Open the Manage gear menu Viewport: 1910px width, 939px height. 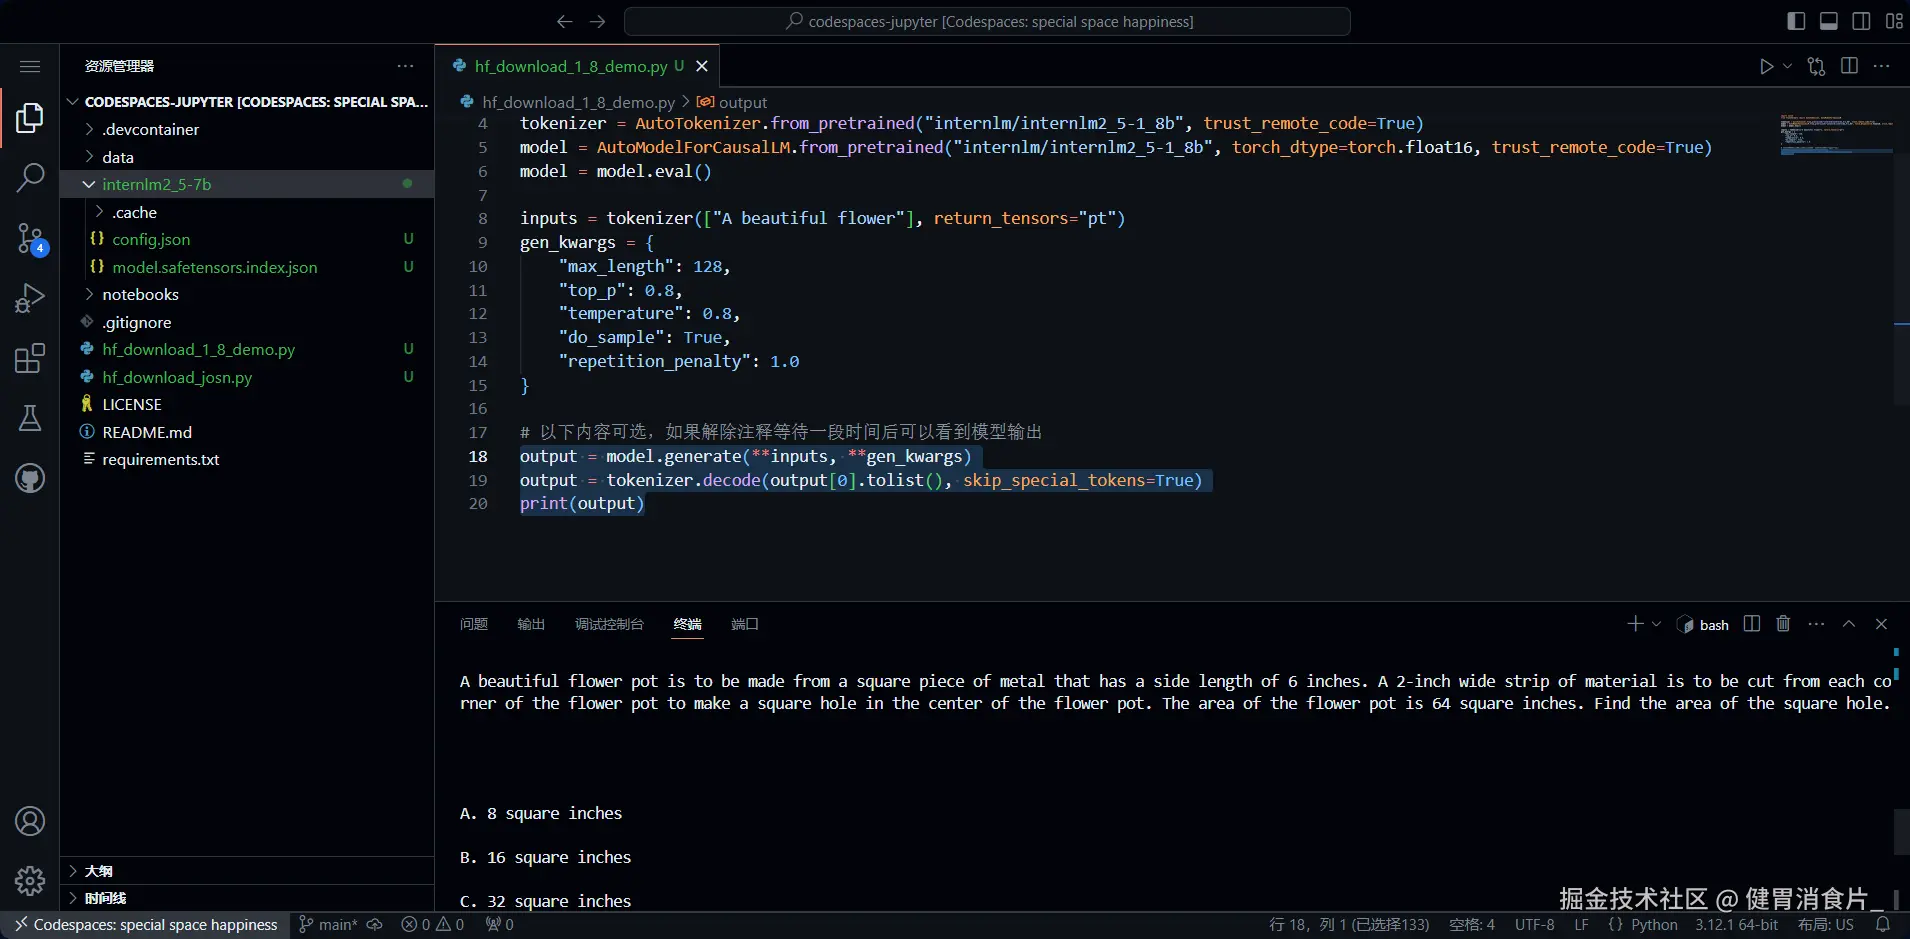[30, 881]
